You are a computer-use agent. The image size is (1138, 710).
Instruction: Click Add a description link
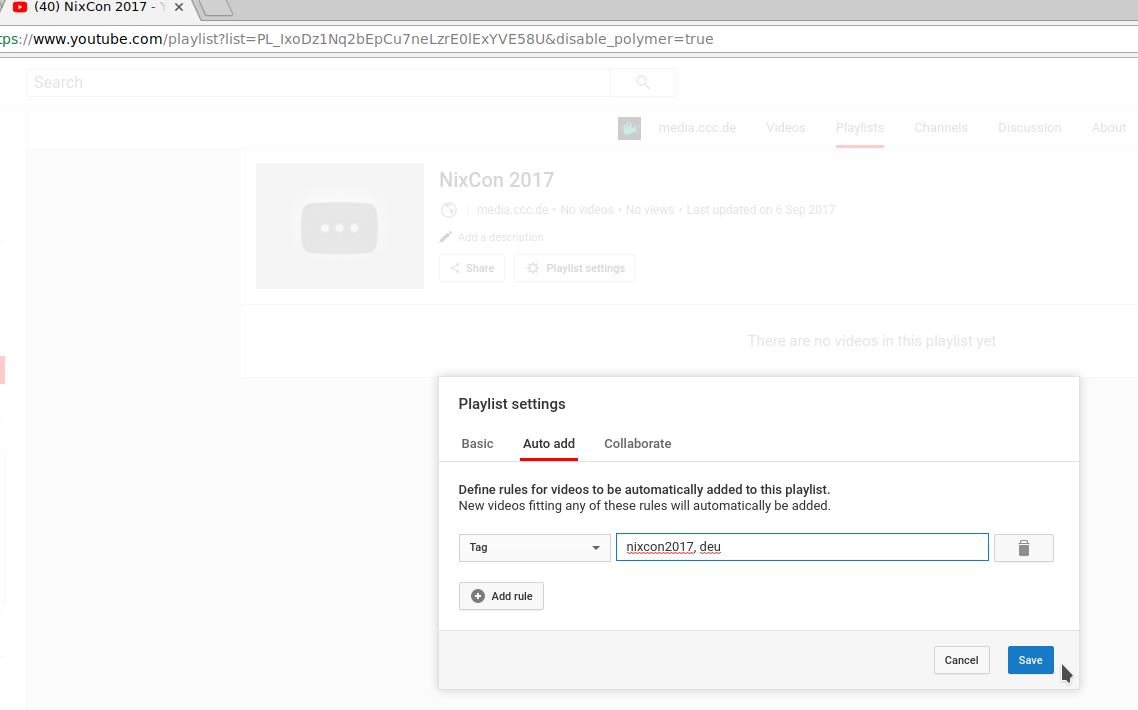tap(500, 237)
